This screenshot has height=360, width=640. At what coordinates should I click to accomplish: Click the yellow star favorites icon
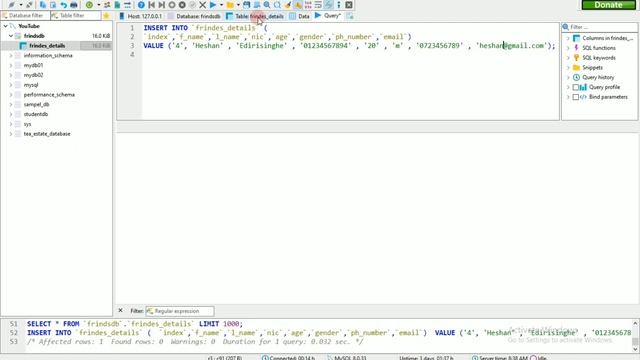pyautogui.click(x=106, y=16)
